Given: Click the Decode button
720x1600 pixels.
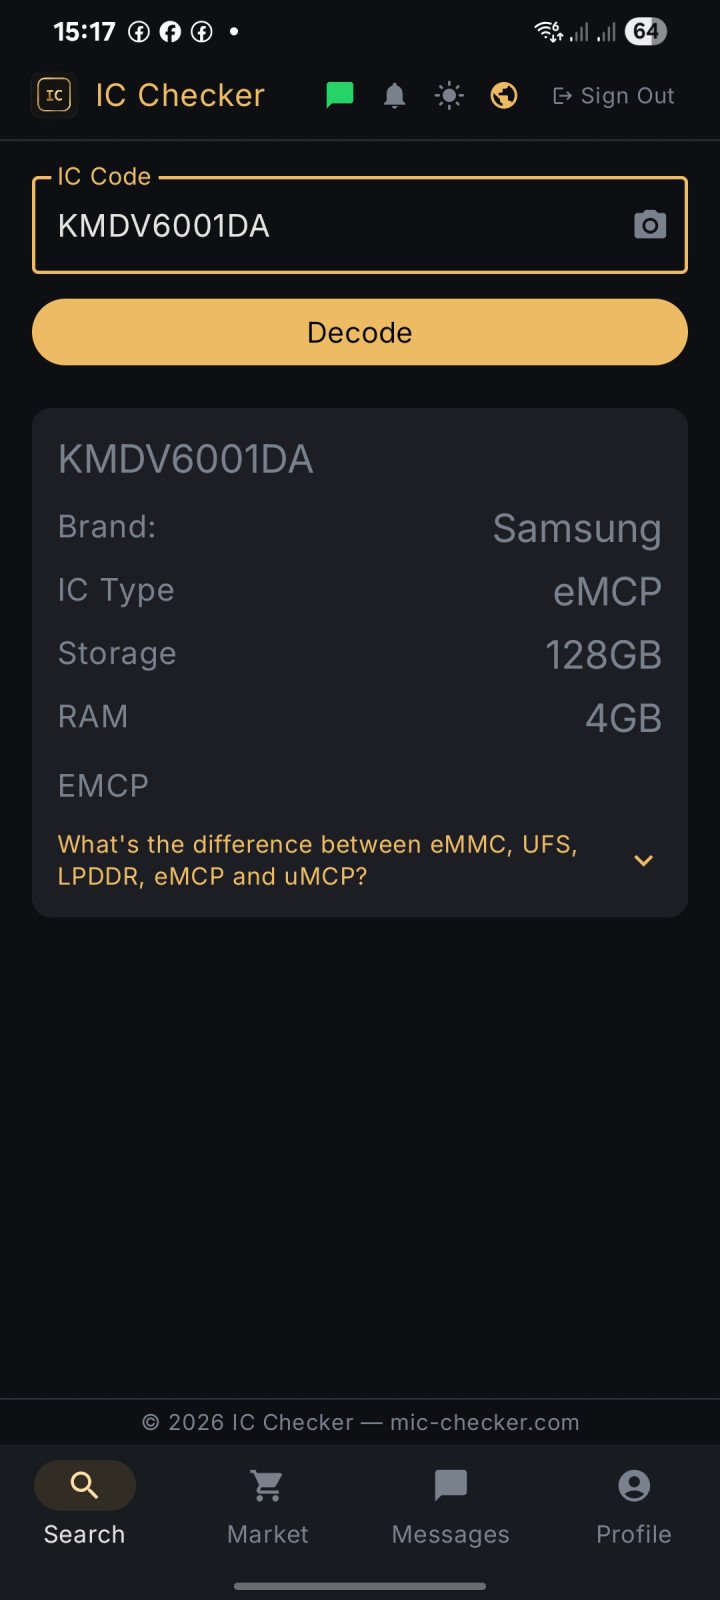Looking at the screenshot, I should pos(360,332).
